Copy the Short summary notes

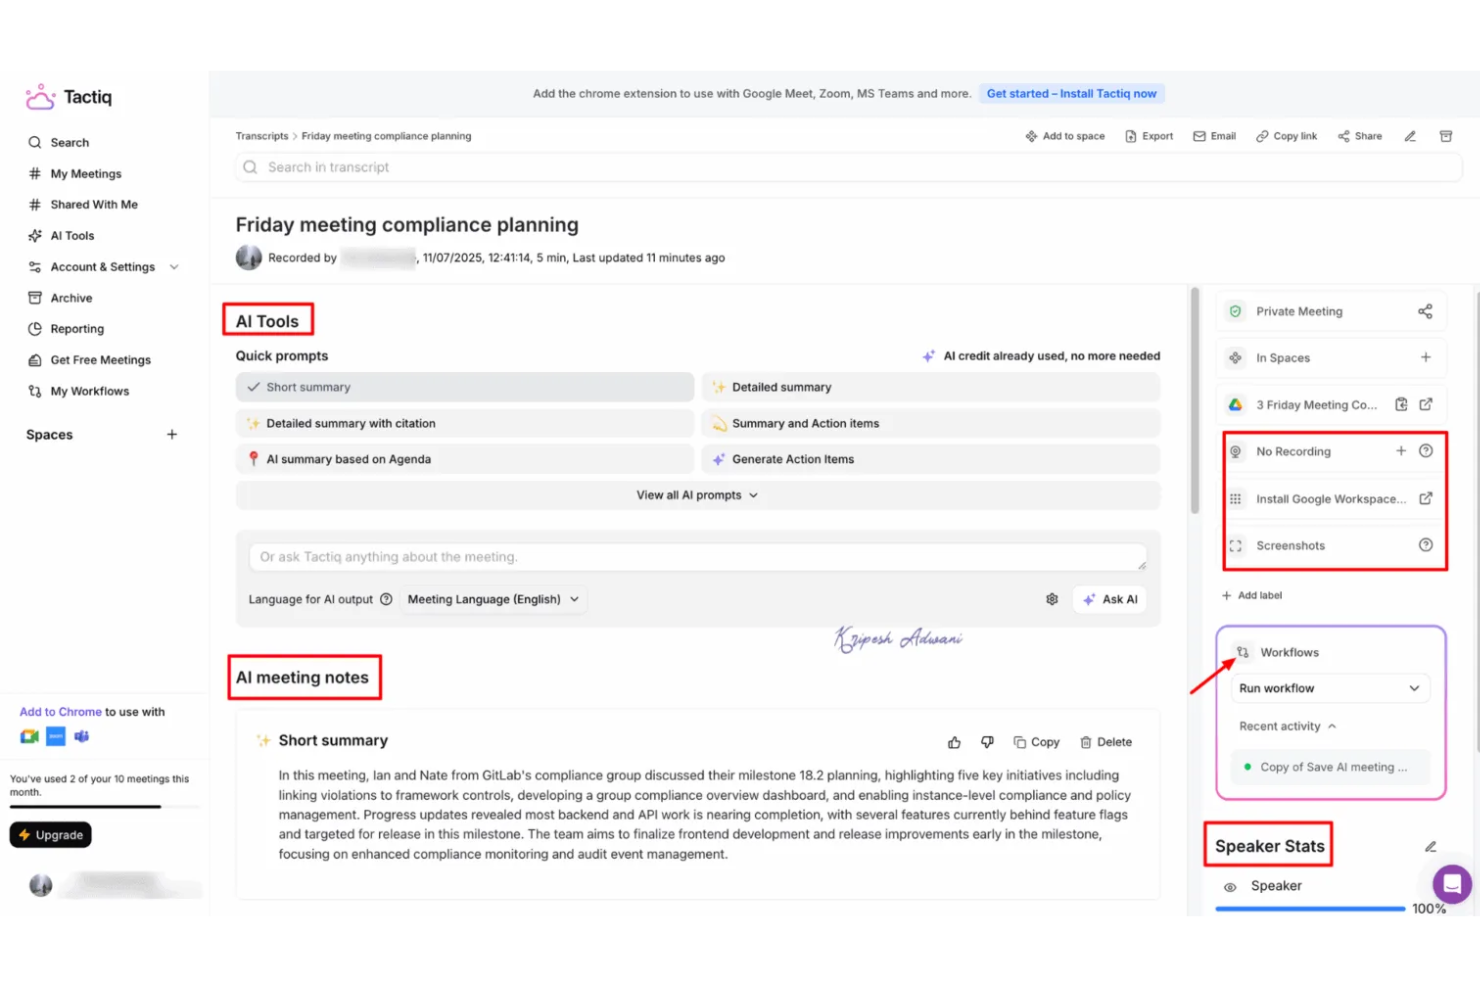point(1036,742)
